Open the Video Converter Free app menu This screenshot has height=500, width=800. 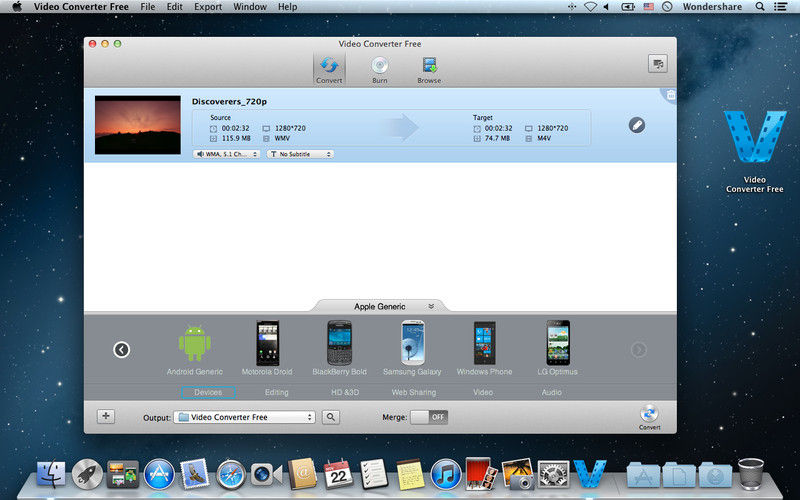(81, 7)
